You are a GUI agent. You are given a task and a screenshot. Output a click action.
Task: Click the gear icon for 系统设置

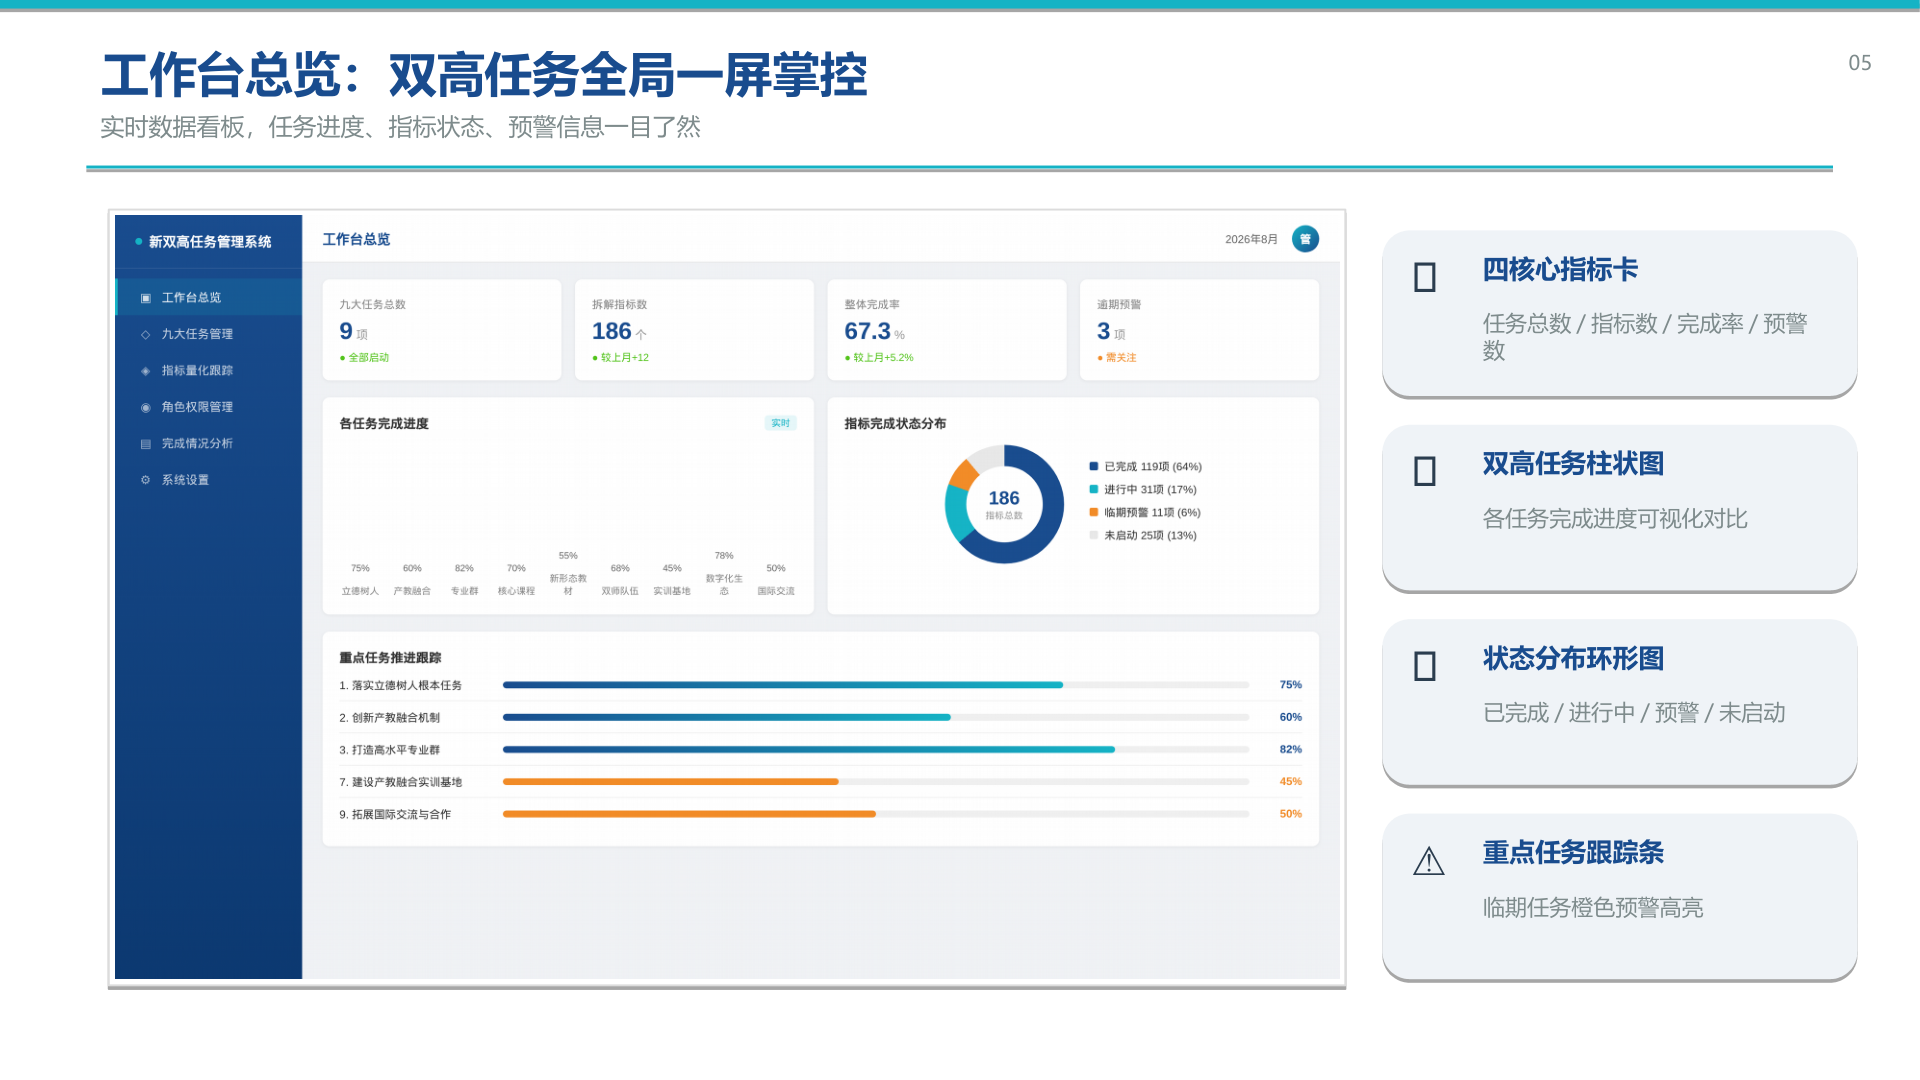coord(146,480)
